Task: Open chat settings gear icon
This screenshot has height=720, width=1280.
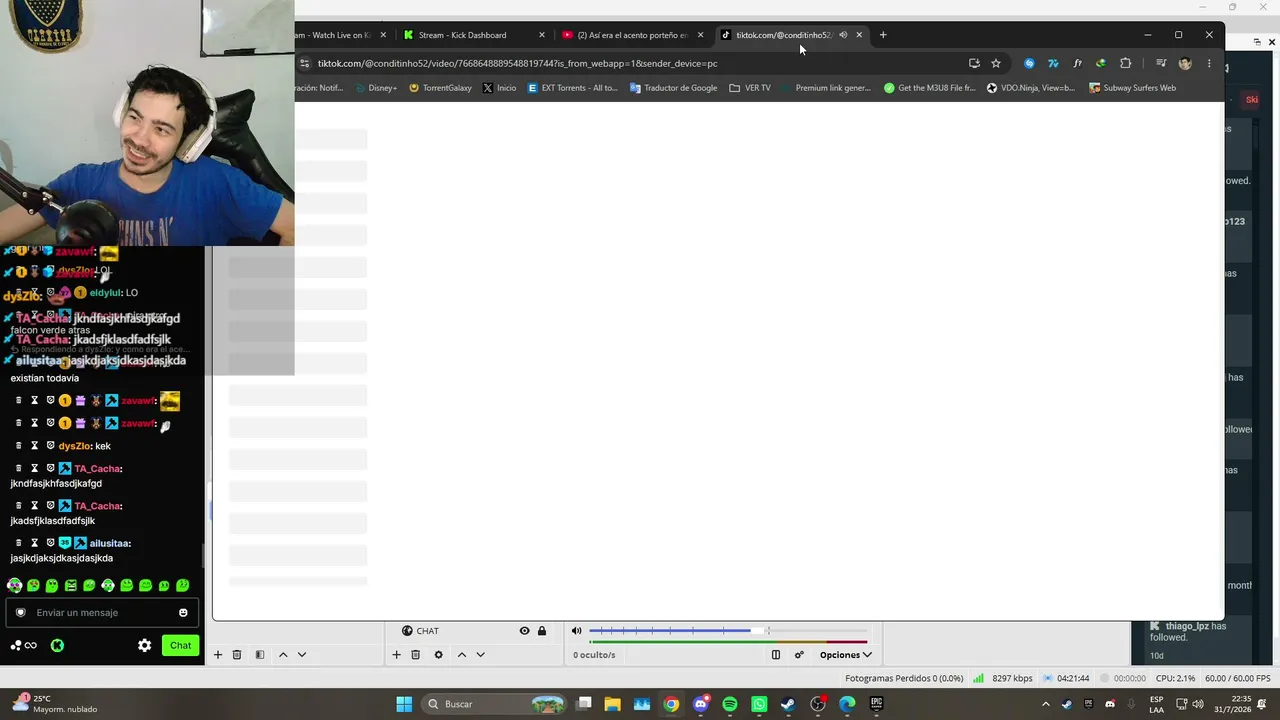Action: (x=144, y=645)
